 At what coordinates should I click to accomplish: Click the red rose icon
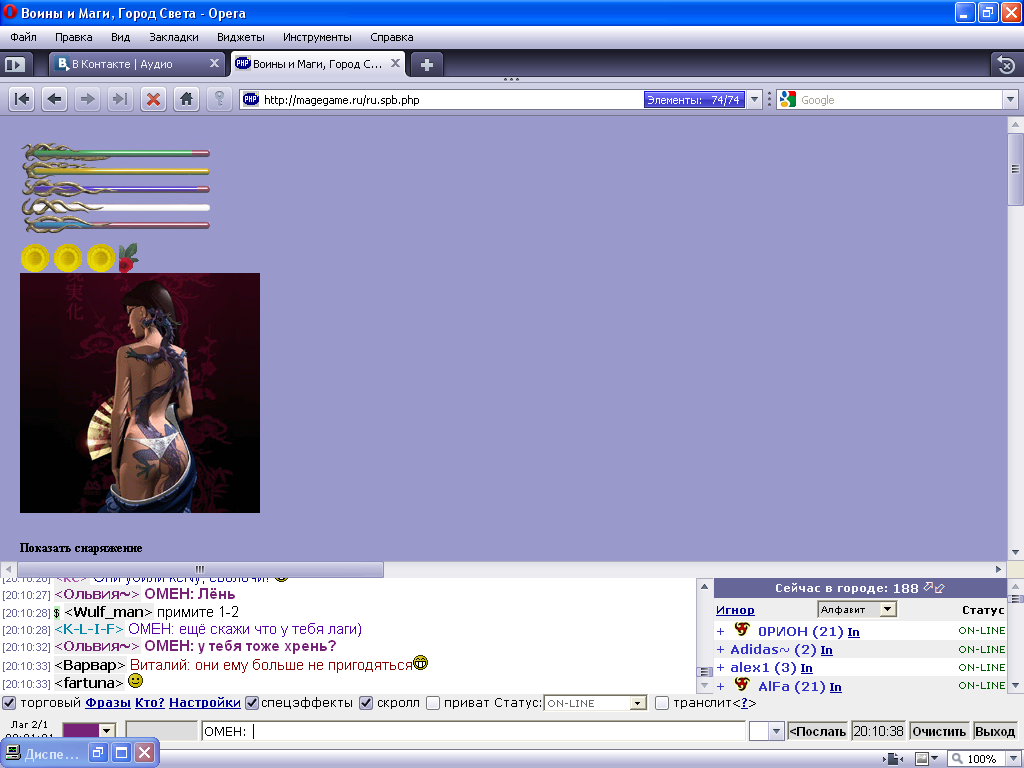(128, 257)
